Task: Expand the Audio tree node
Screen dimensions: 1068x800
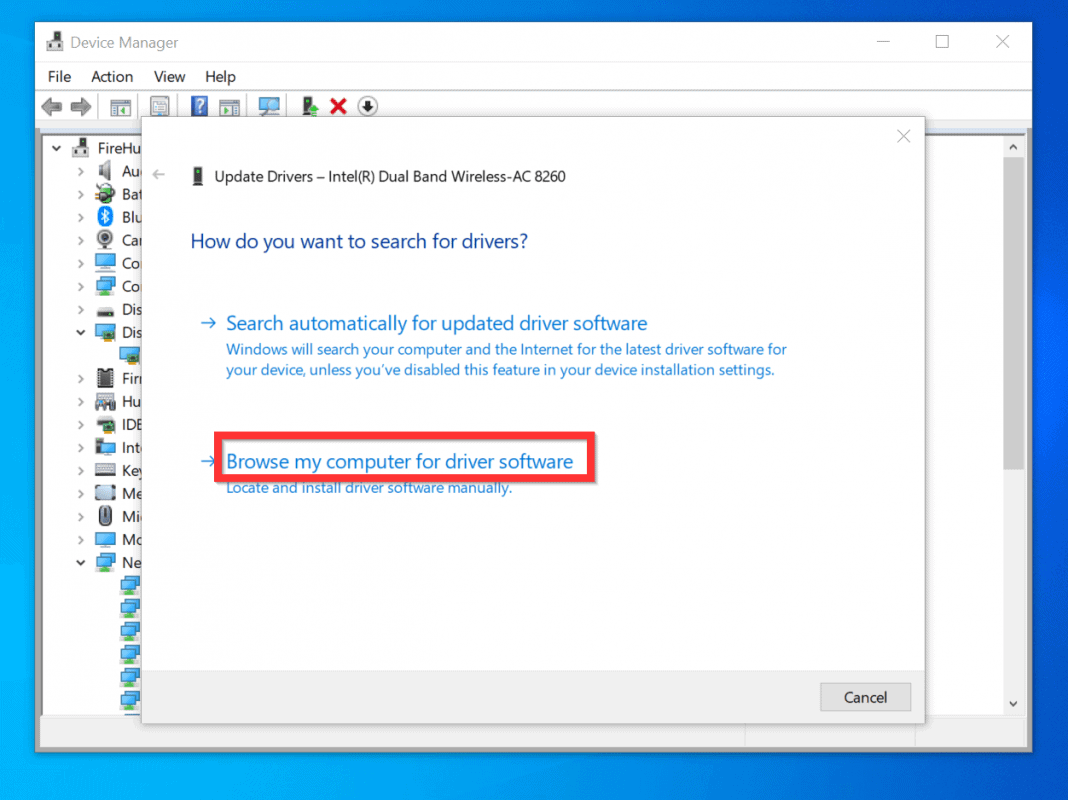Action: [81, 171]
